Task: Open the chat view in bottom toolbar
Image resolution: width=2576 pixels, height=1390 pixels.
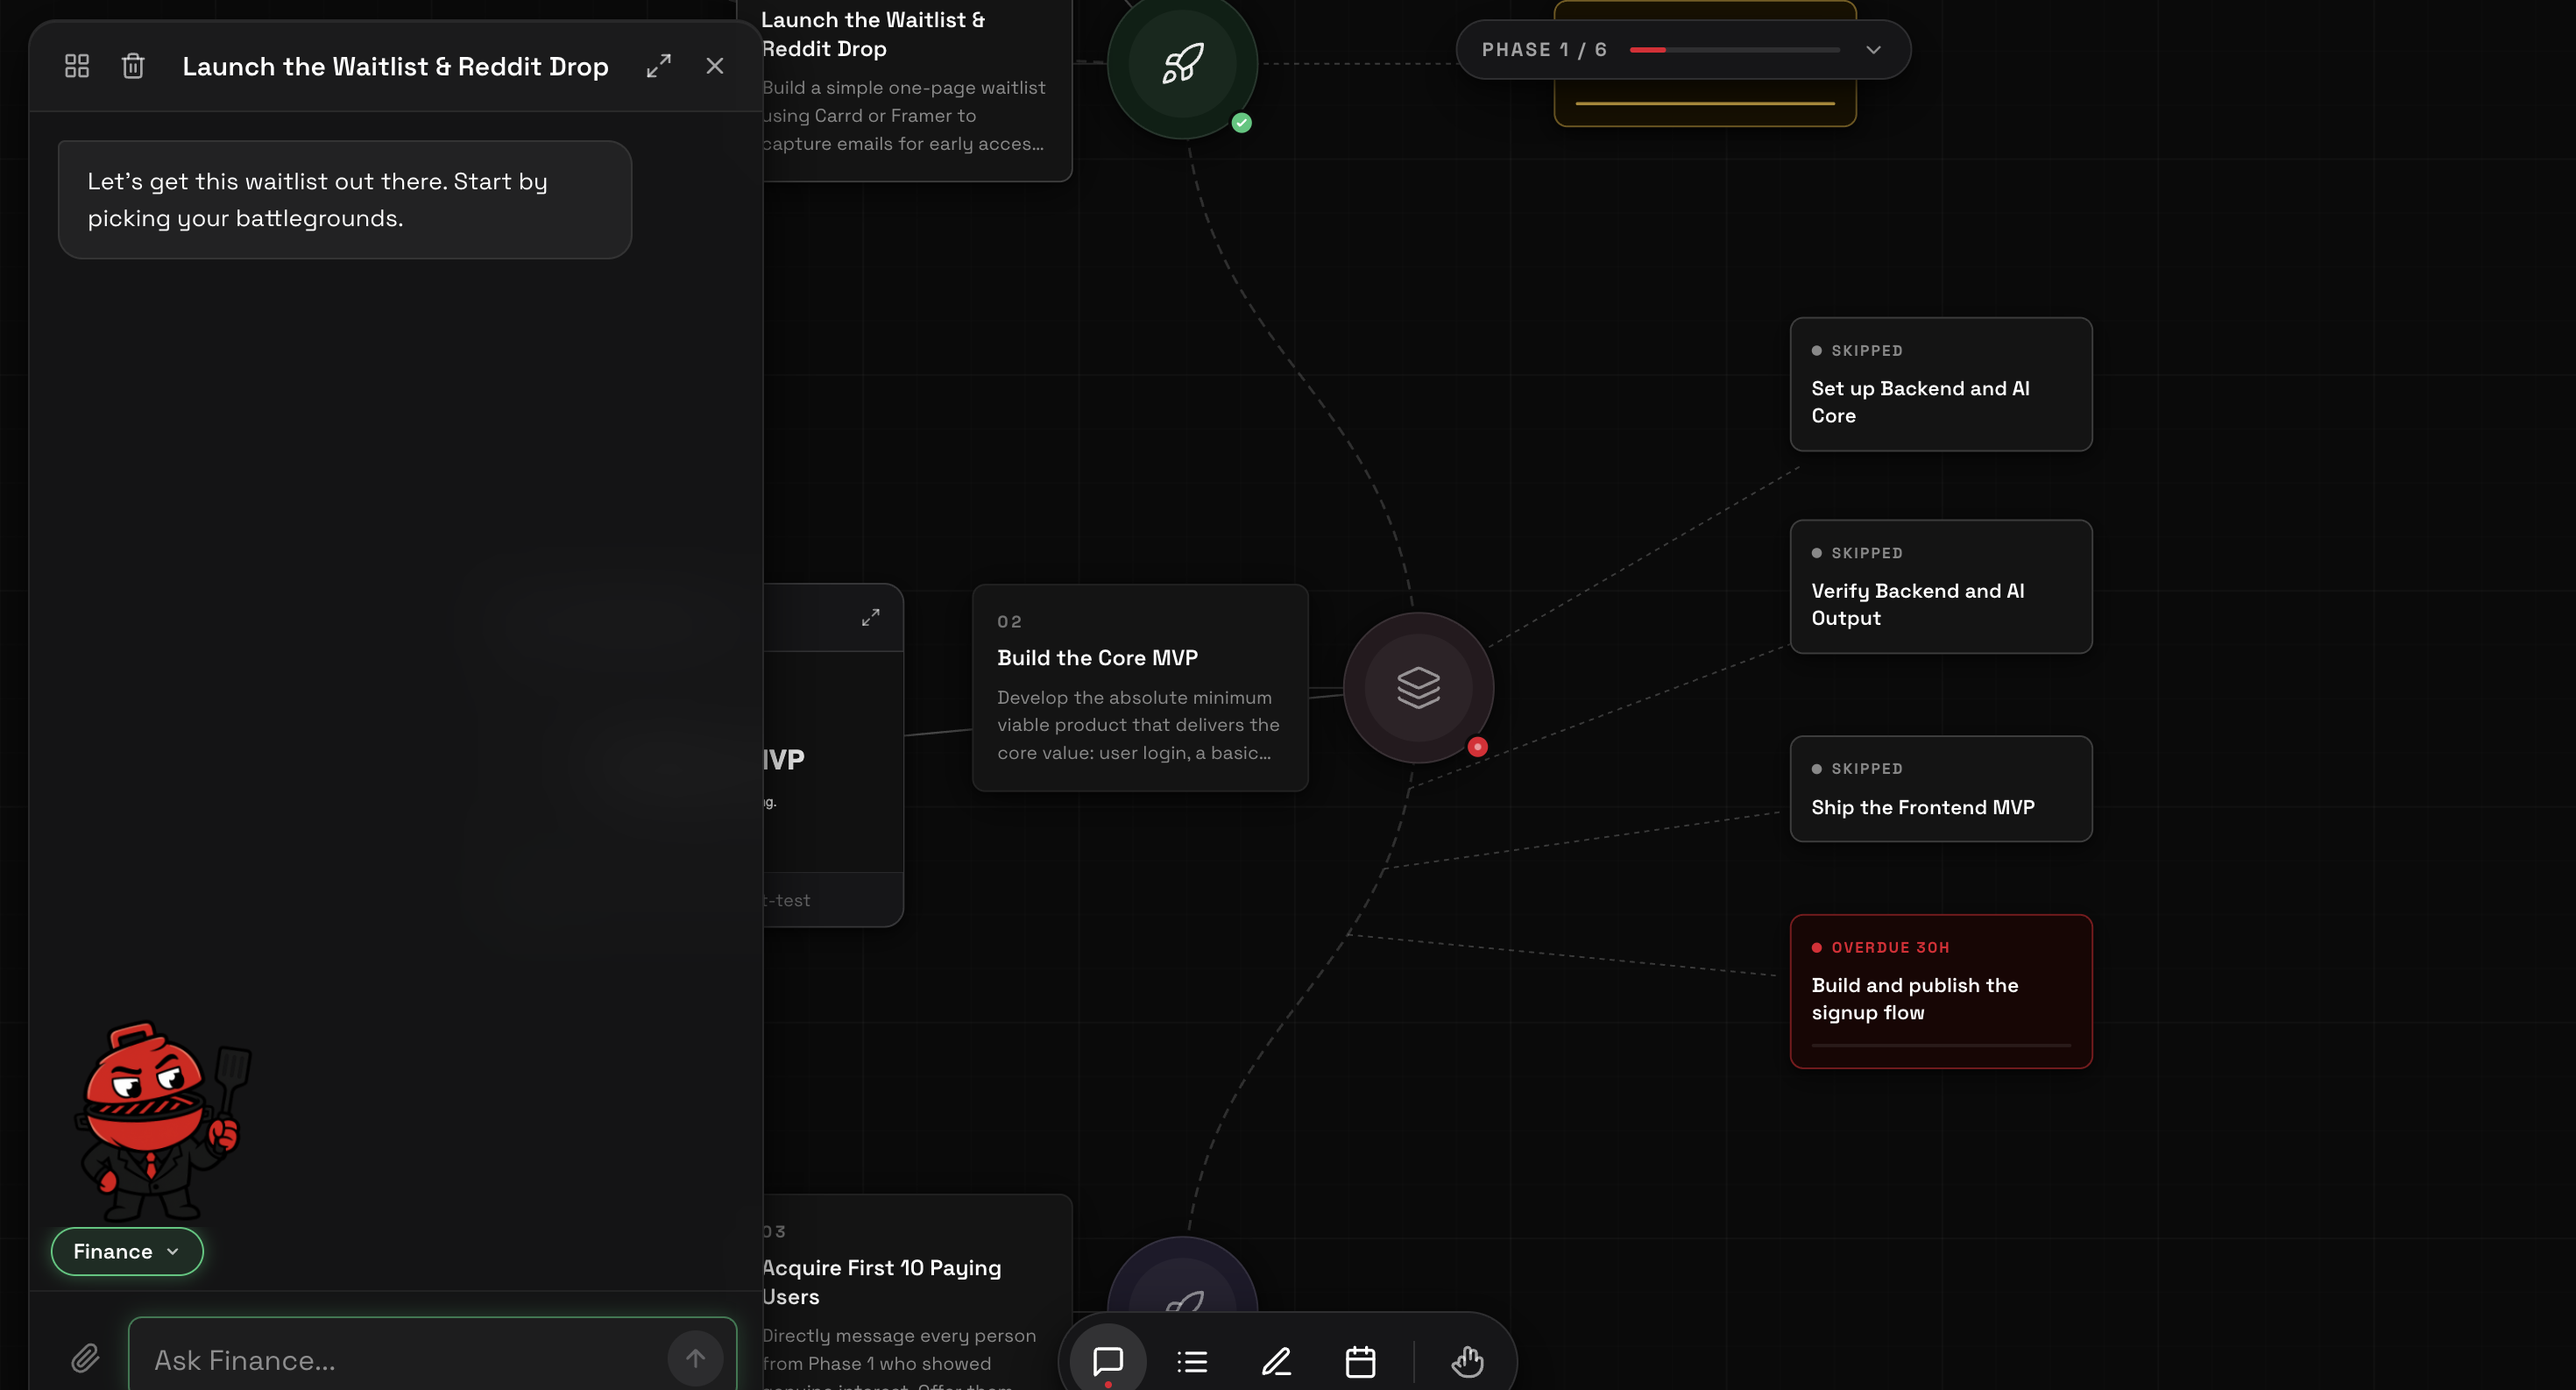Action: click(x=1108, y=1361)
